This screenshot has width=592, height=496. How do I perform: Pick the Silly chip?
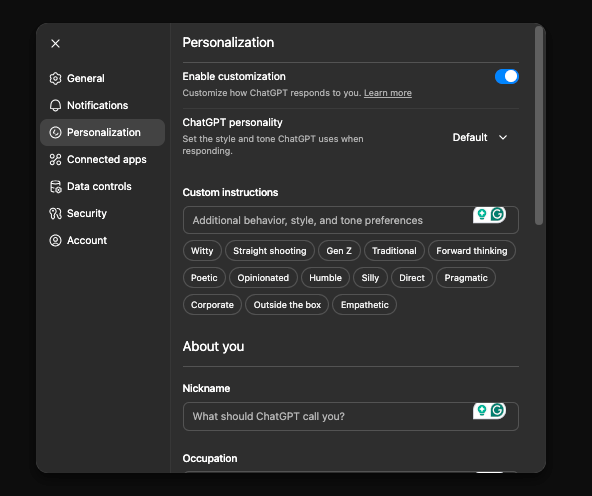click(x=370, y=278)
